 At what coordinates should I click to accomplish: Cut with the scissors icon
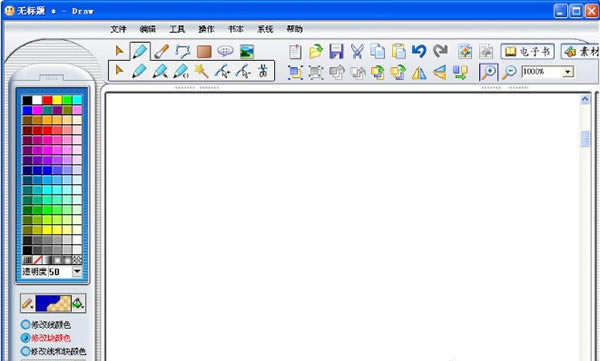[357, 52]
